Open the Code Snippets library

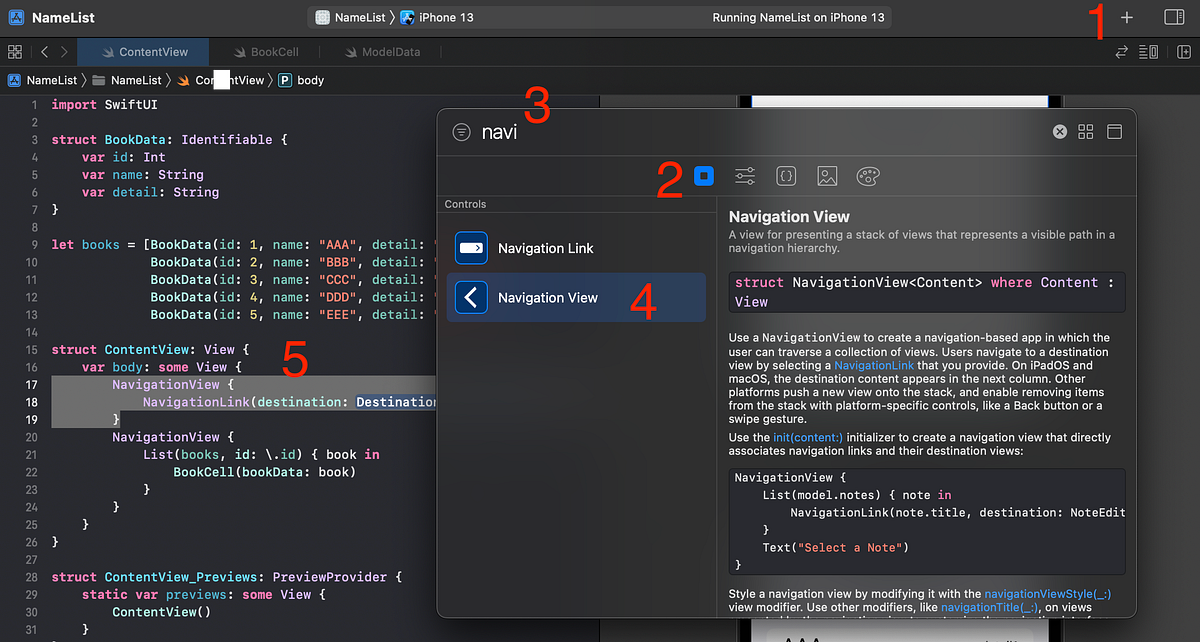point(786,175)
